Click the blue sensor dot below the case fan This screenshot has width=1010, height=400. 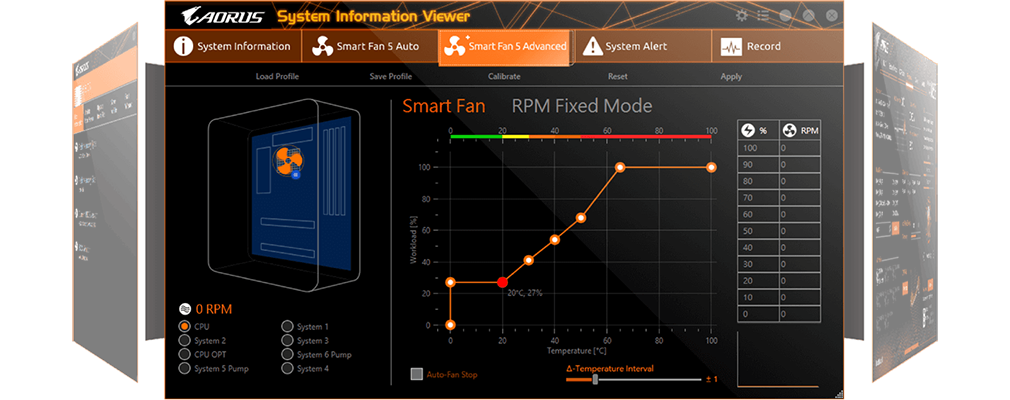pyautogui.click(x=296, y=175)
